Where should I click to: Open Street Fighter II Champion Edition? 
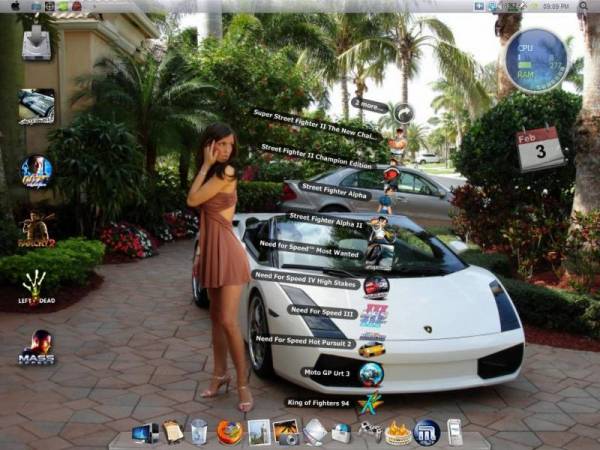[x=317, y=156]
